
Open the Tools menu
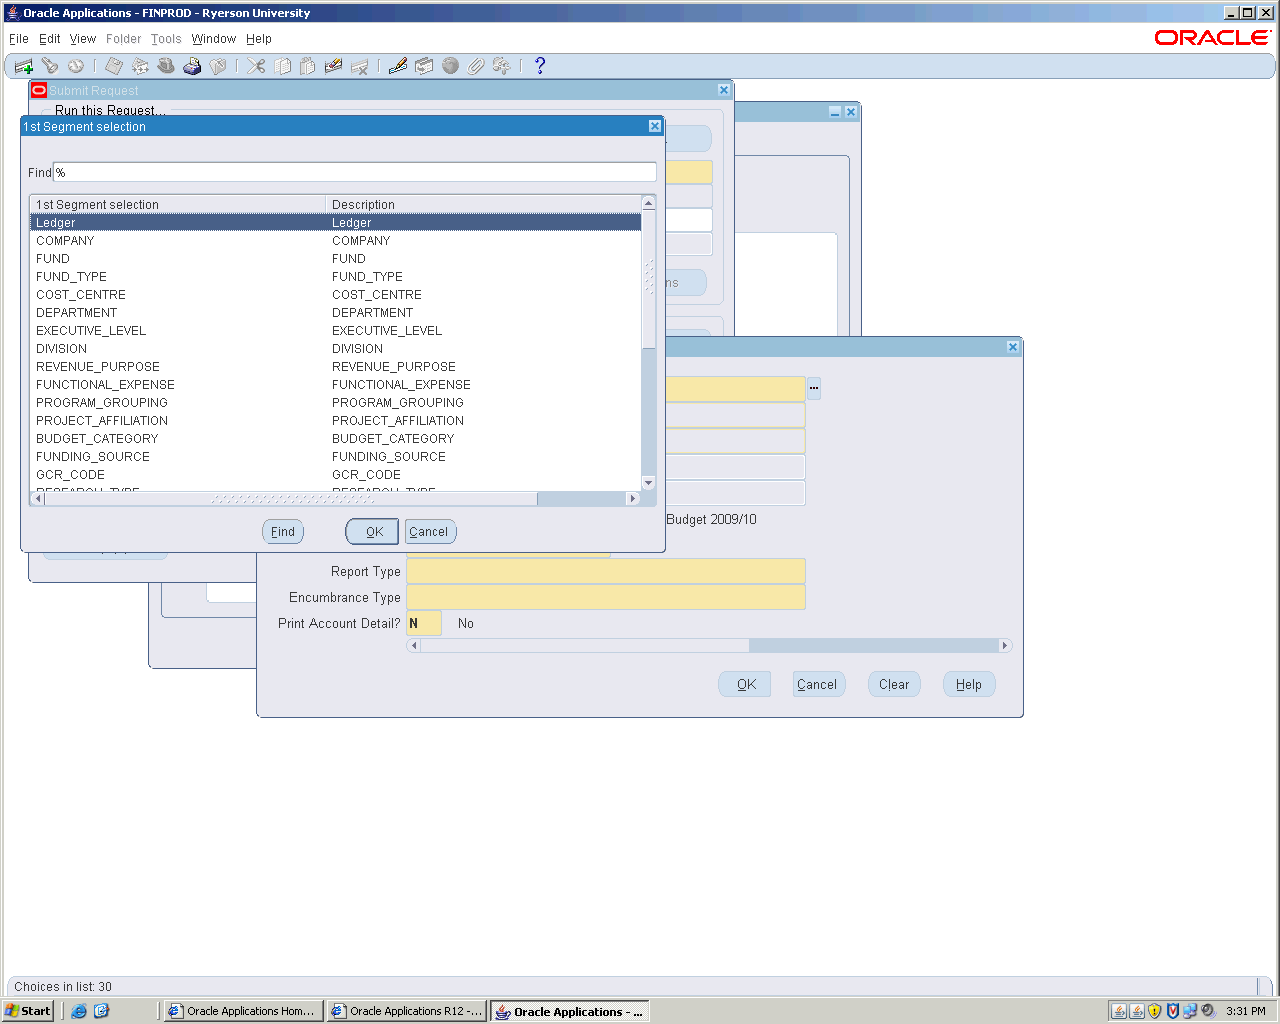pos(166,39)
